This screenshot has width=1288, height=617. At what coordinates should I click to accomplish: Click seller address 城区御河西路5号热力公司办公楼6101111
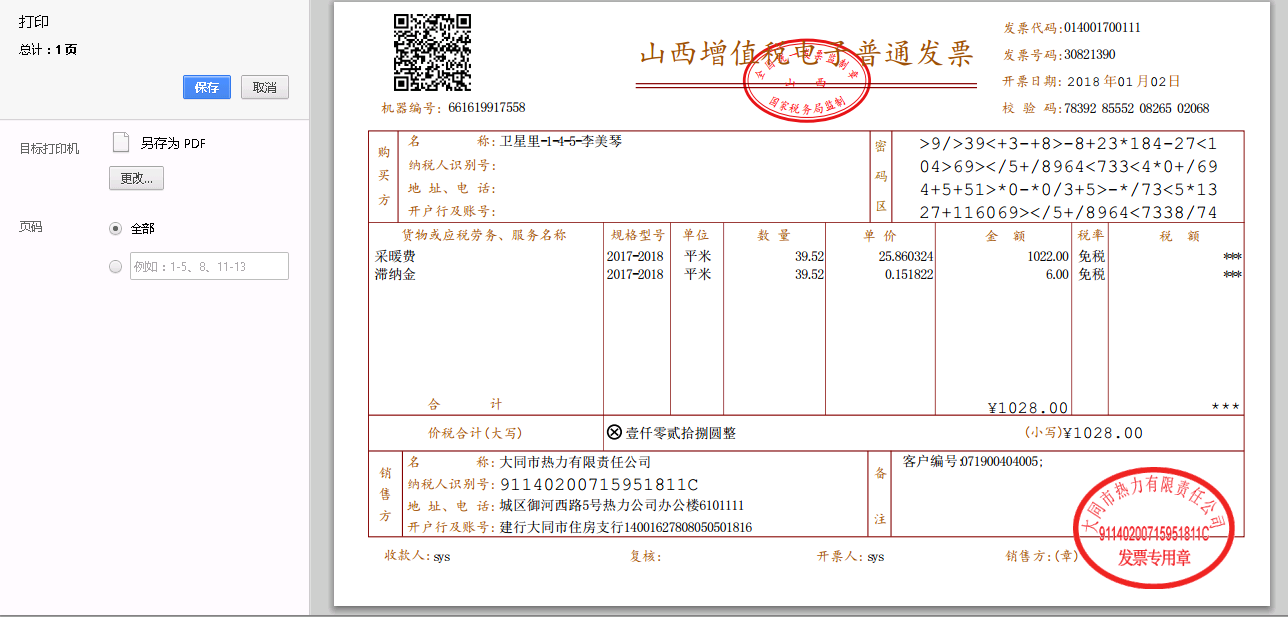(622, 505)
